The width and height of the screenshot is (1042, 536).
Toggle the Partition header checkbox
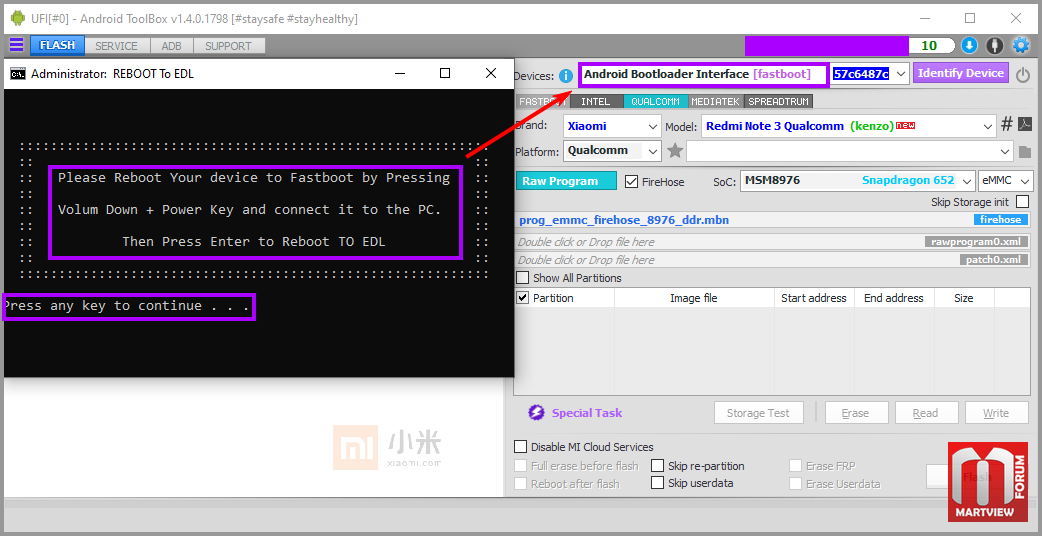pyautogui.click(x=523, y=298)
